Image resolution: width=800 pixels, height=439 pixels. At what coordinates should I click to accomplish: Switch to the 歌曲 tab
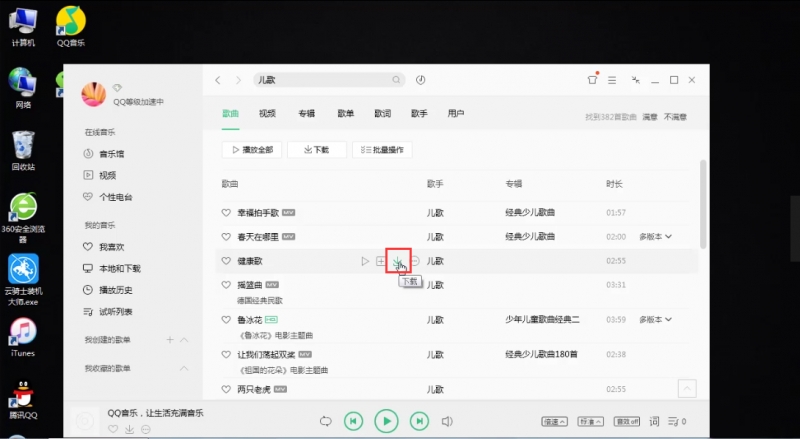tap(231, 114)
